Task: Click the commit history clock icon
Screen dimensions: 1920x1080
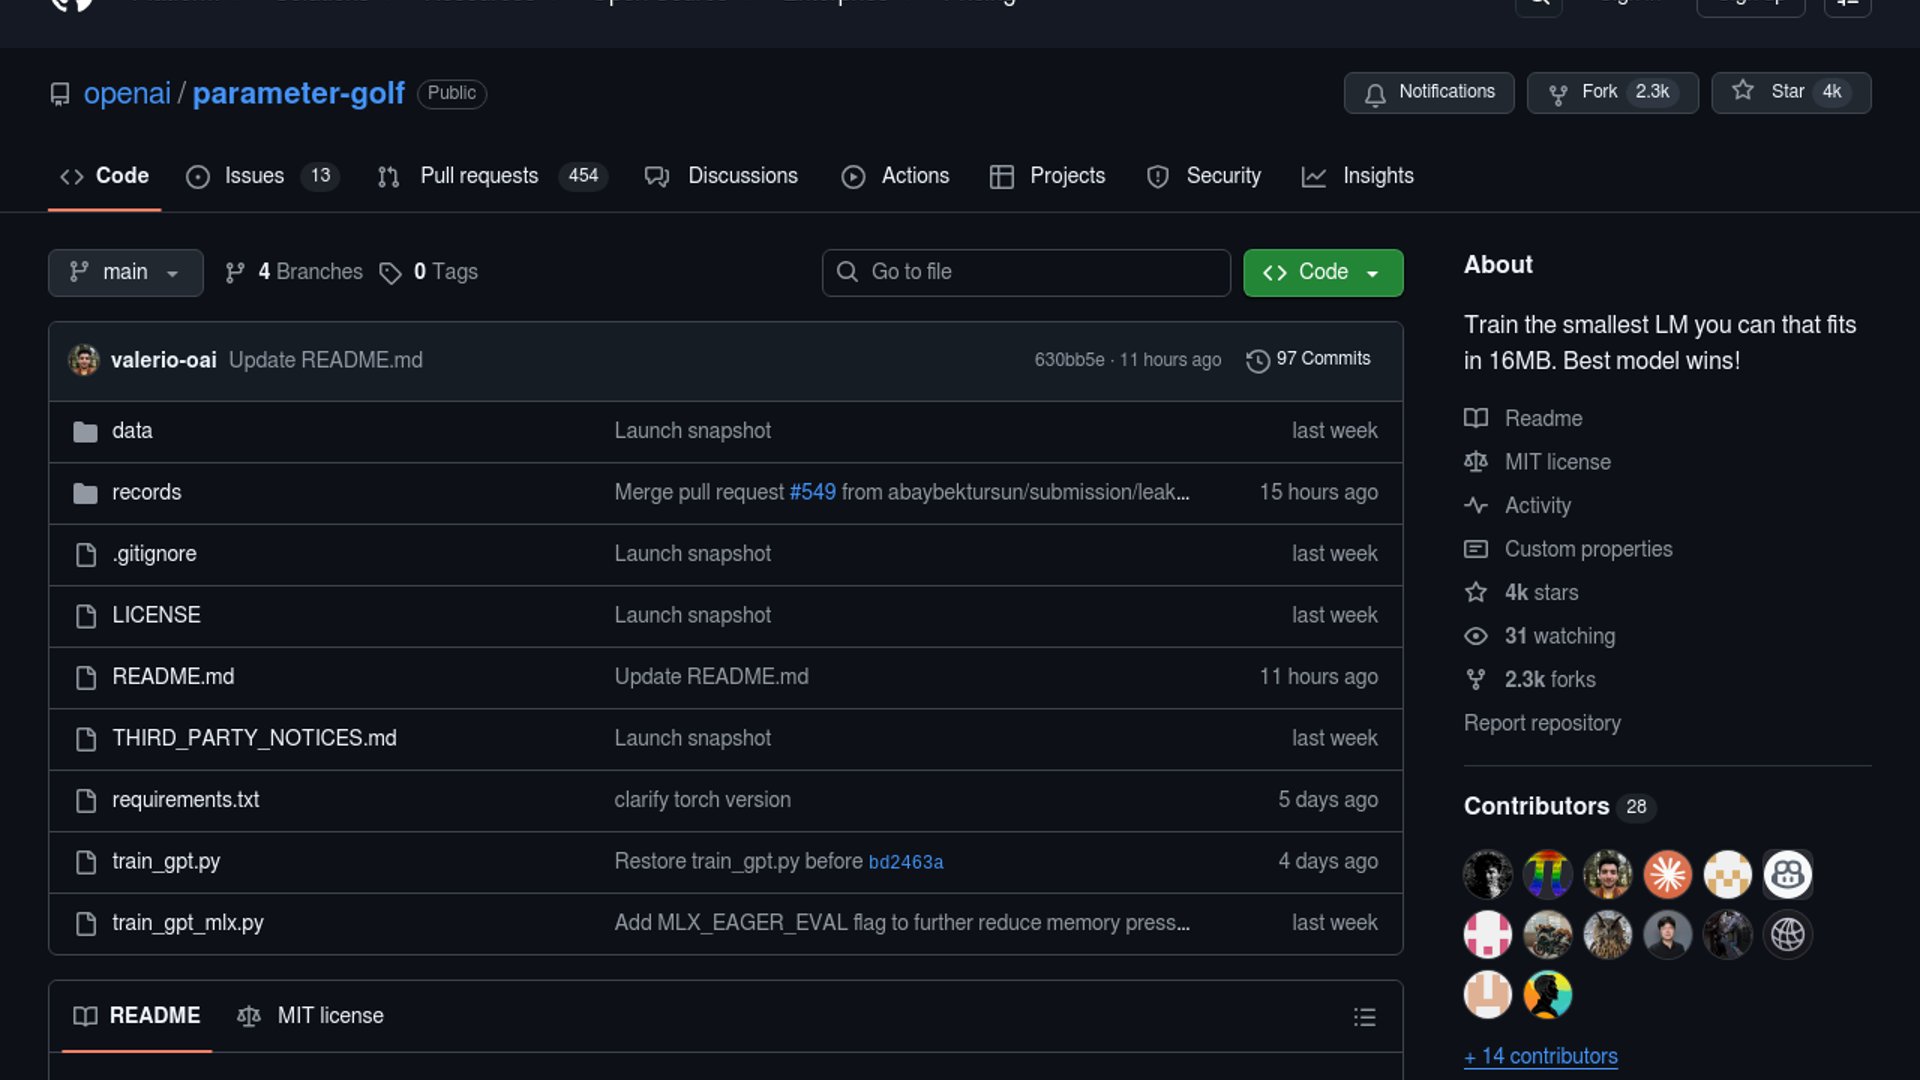Action: click(1257, 360)
